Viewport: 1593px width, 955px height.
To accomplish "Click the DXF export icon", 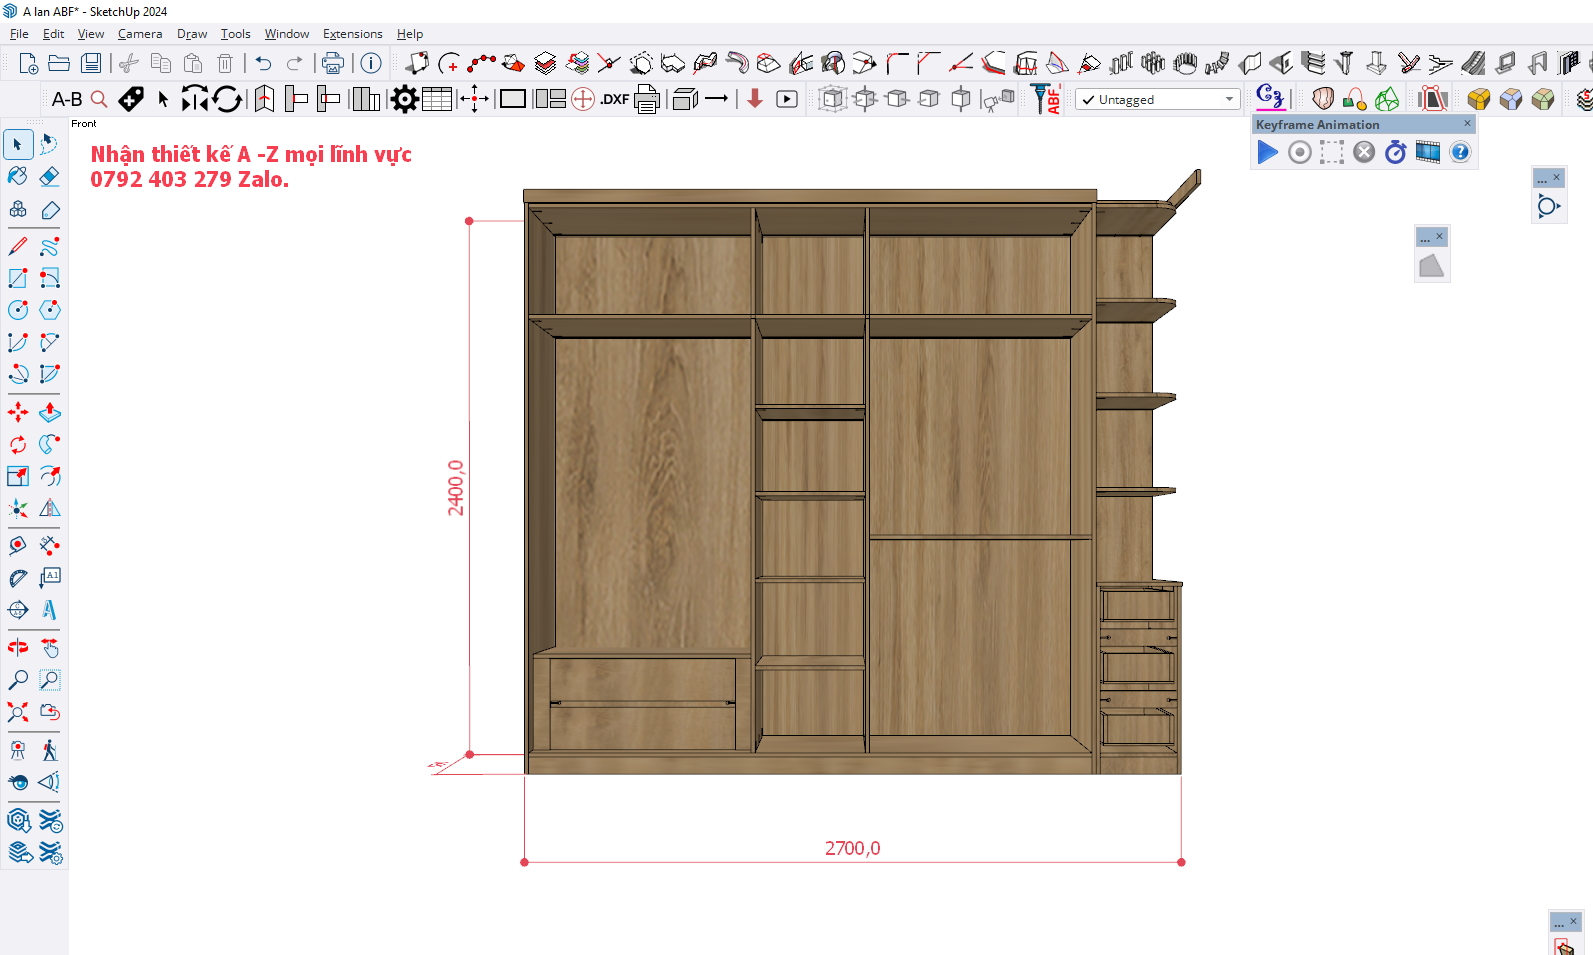I will (x=614, y=99).
